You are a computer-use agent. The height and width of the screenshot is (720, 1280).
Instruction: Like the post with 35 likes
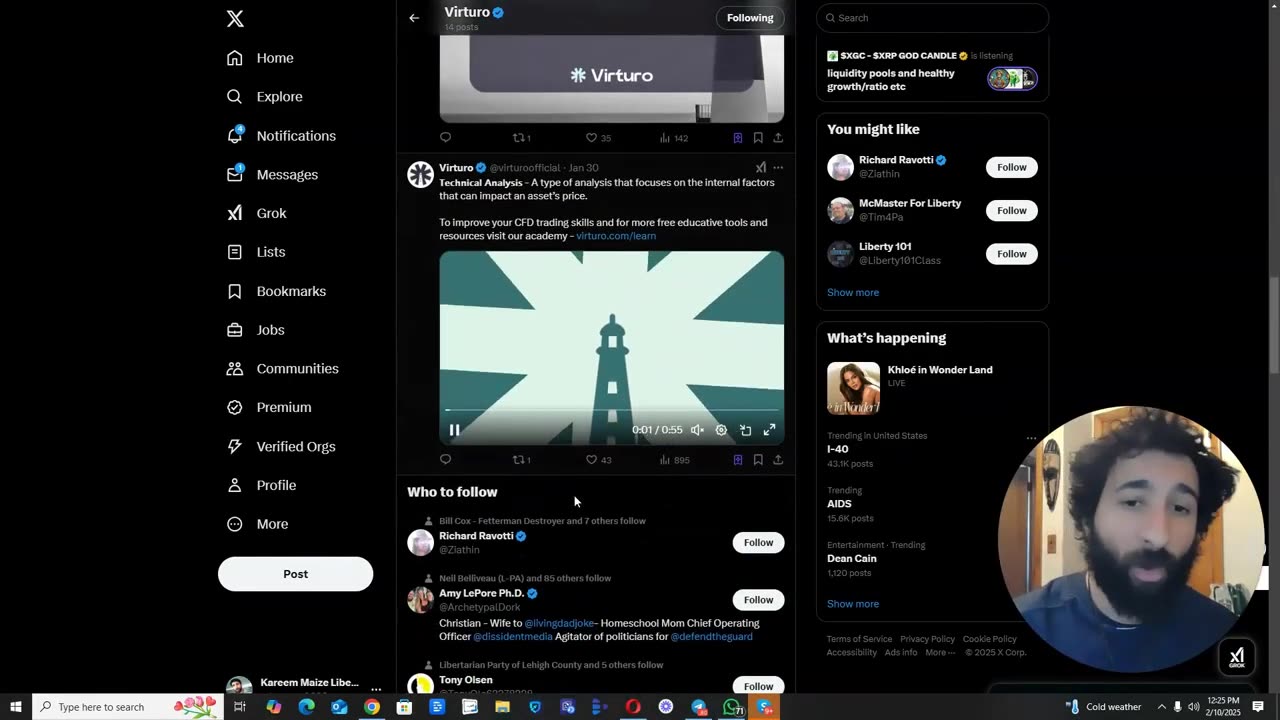[x=597, y=138]
